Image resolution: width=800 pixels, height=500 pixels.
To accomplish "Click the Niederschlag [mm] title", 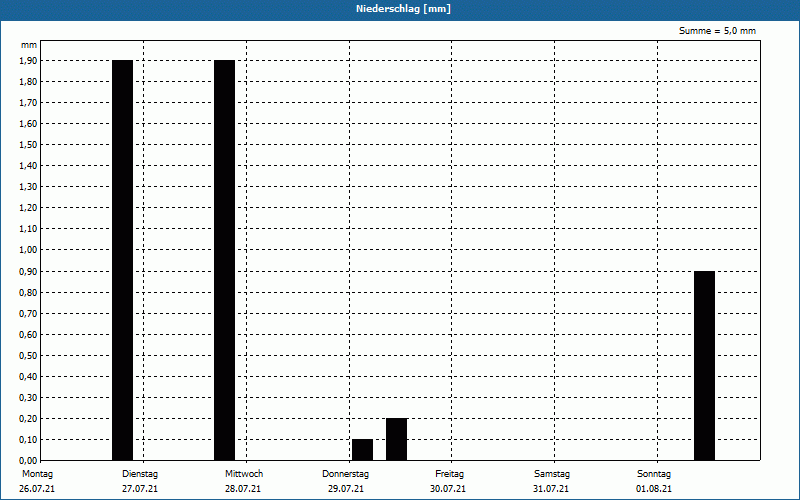I will [403, 9].
